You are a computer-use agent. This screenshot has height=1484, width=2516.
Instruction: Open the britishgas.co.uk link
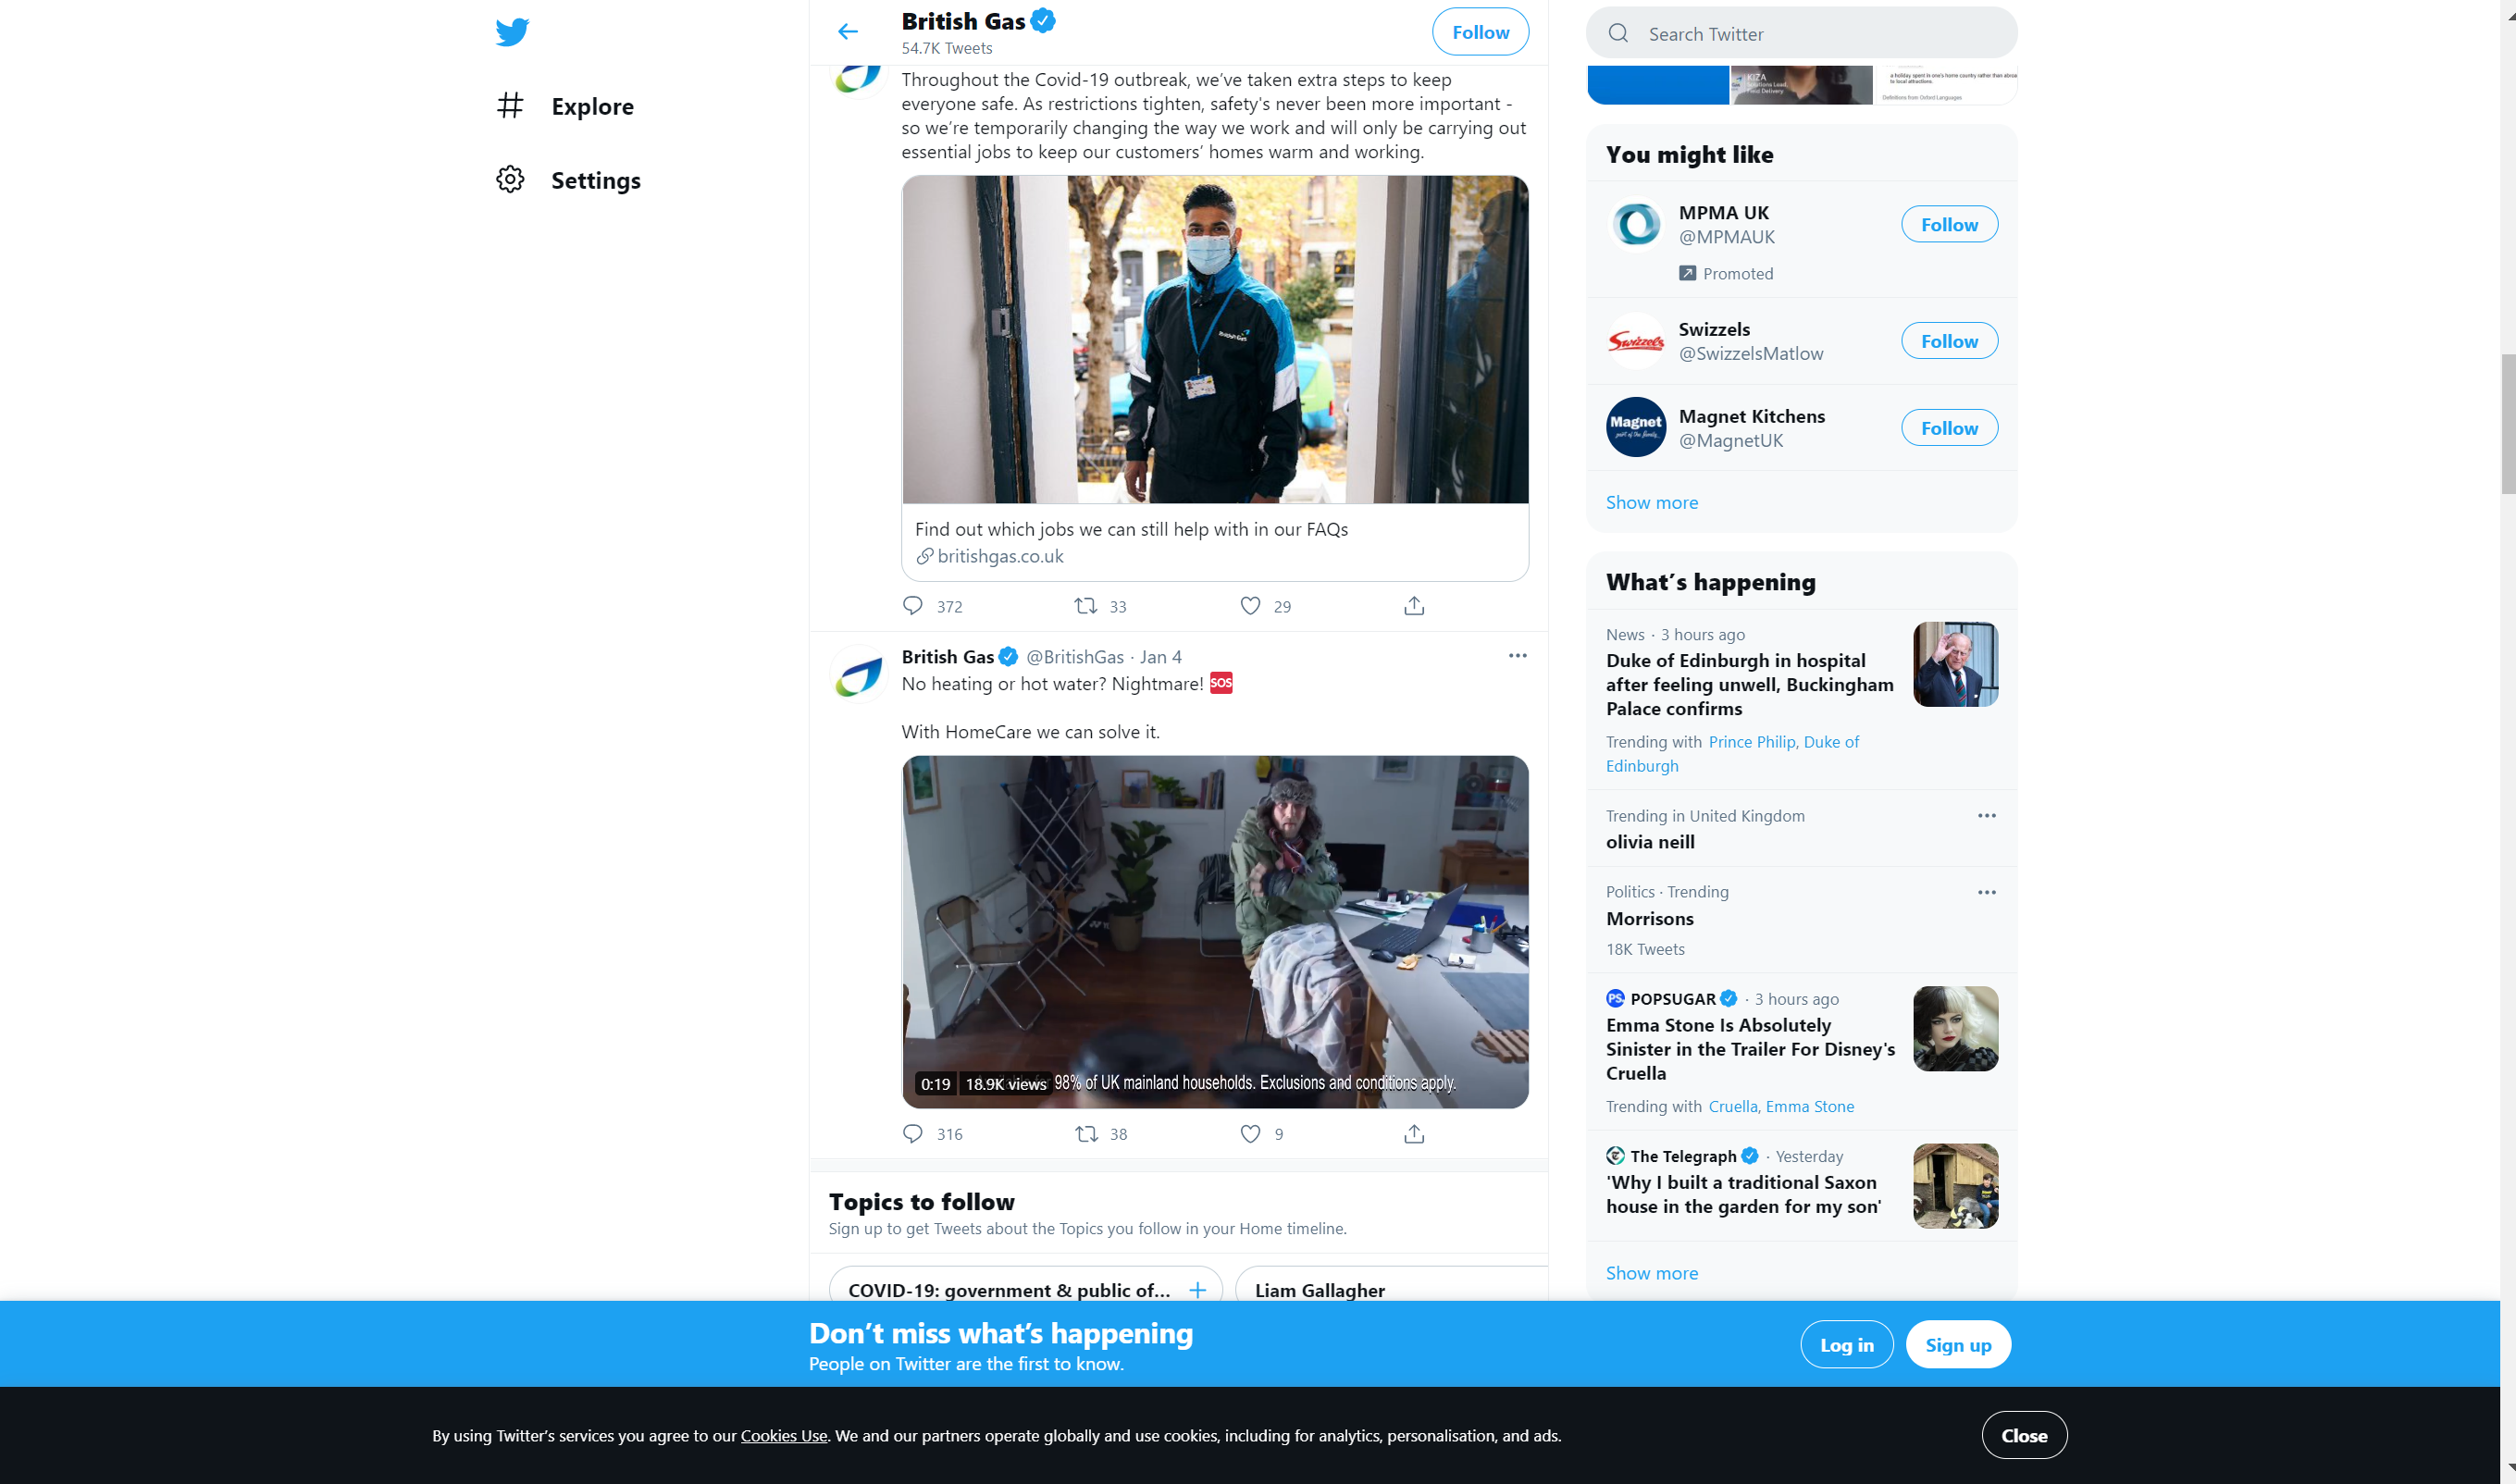tap(1000, 556)
